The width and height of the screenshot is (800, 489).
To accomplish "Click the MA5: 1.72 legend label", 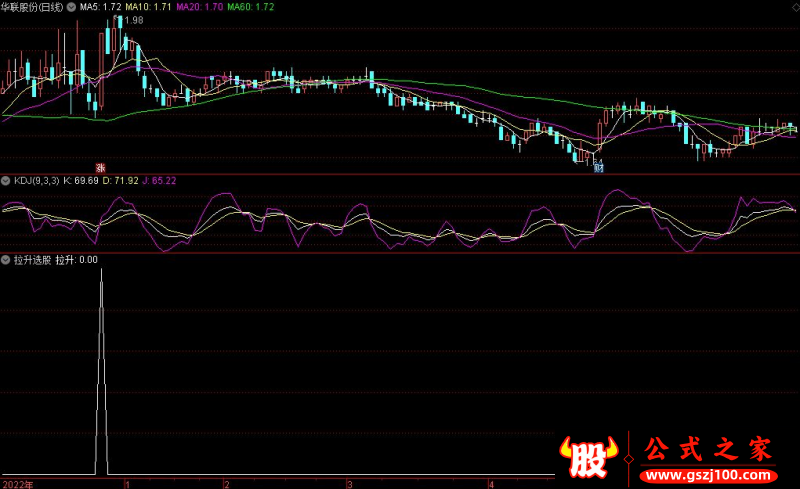I will pyautogui.click(x=100, y=7).
